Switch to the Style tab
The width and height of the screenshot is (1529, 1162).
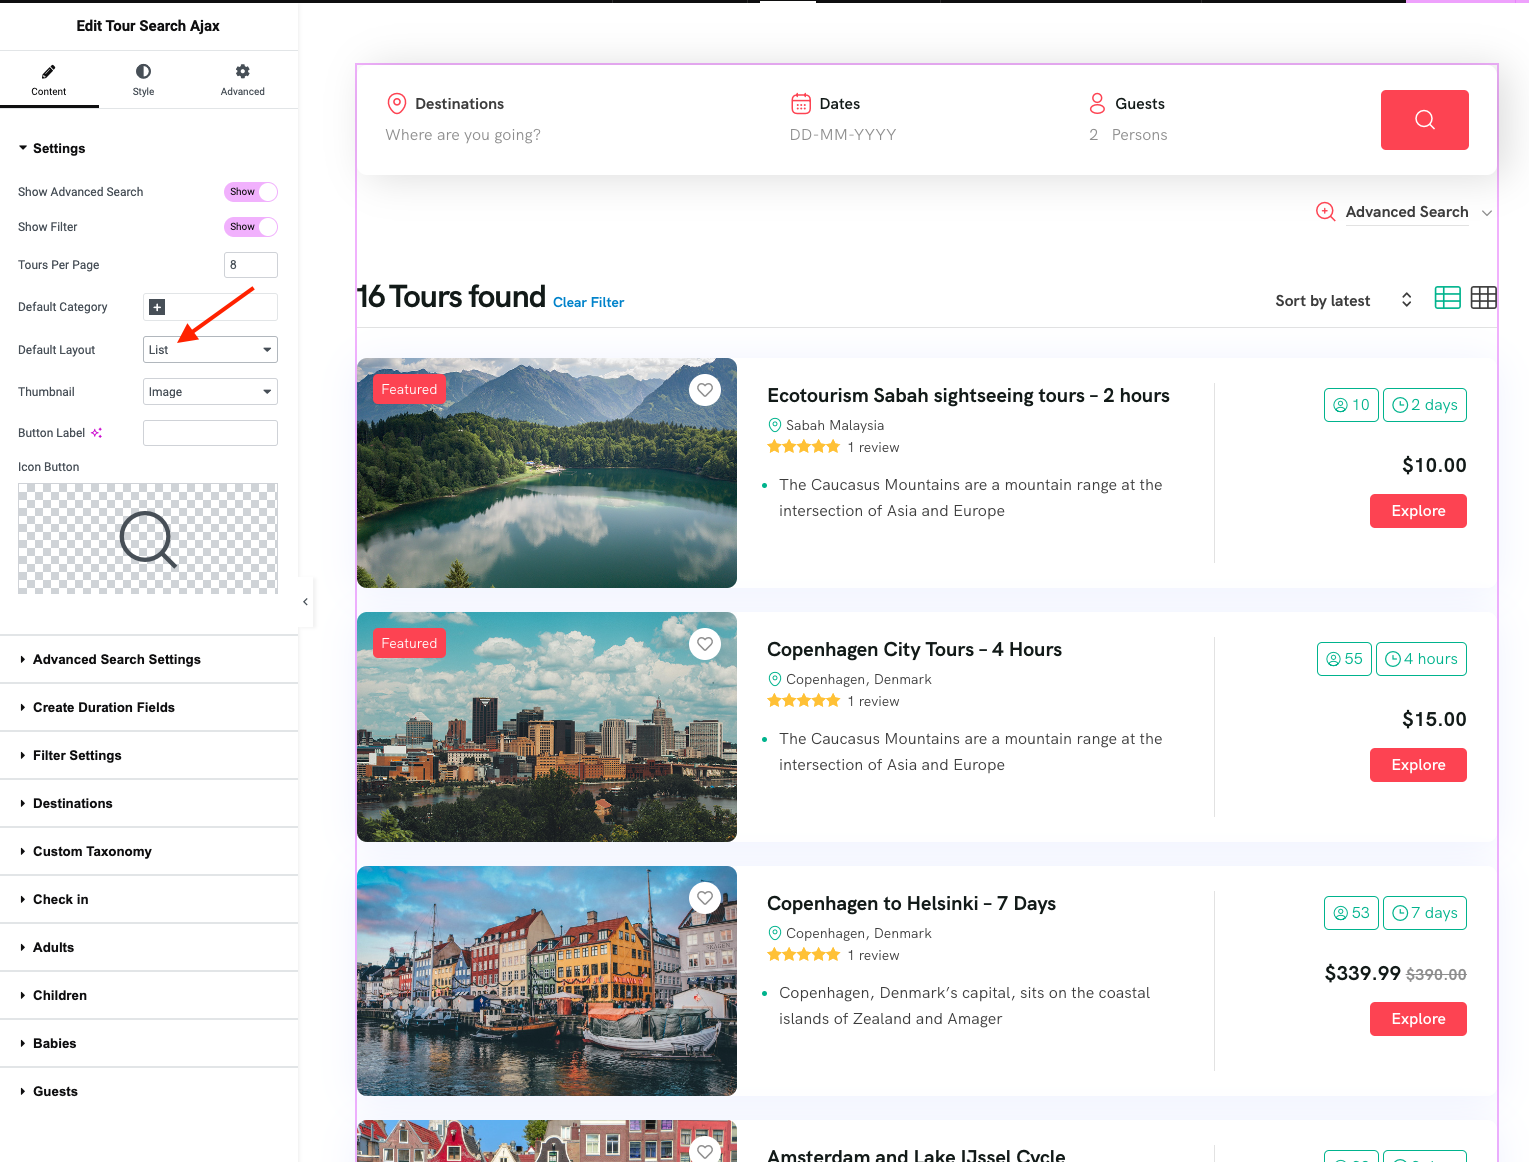pyautogui.click(x=143, y=79)
